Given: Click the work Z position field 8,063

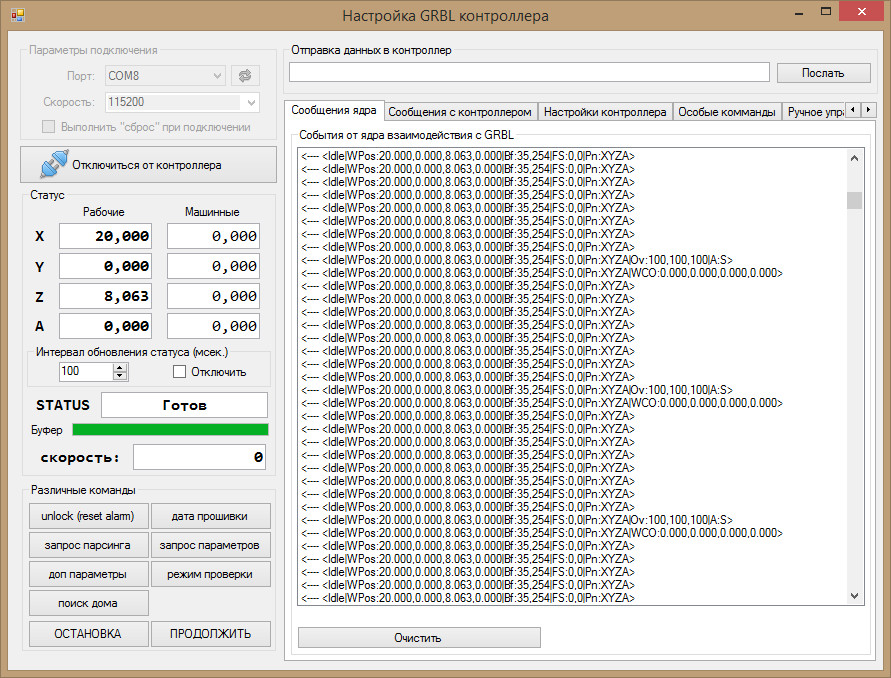Looking at the screenshot, I should [105, 296].
